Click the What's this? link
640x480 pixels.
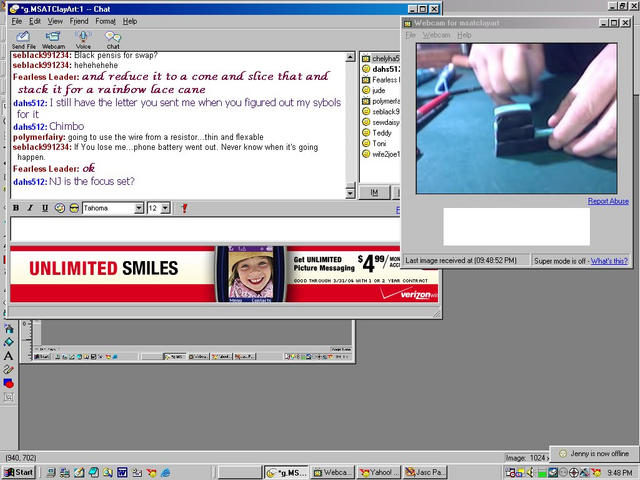609,261
